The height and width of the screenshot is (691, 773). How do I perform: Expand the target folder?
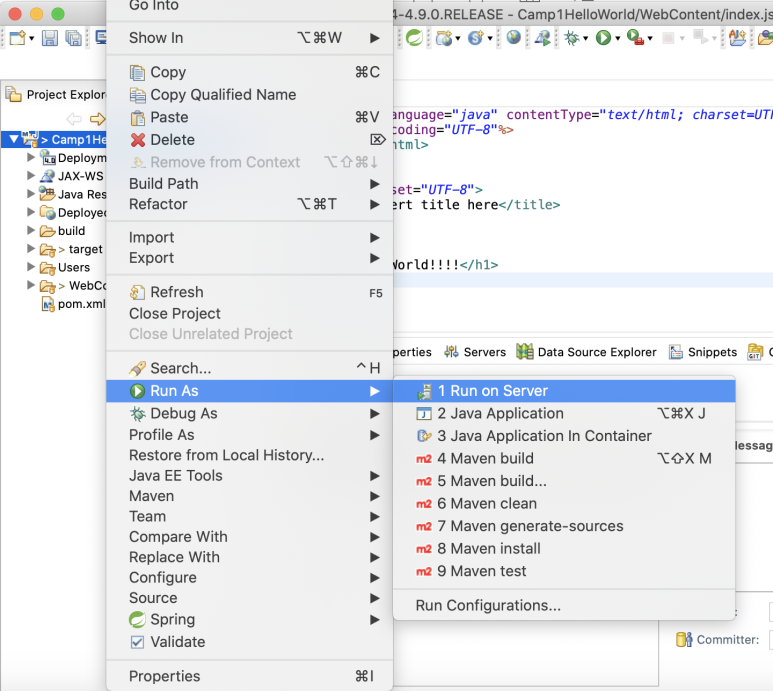coord(31,249)
